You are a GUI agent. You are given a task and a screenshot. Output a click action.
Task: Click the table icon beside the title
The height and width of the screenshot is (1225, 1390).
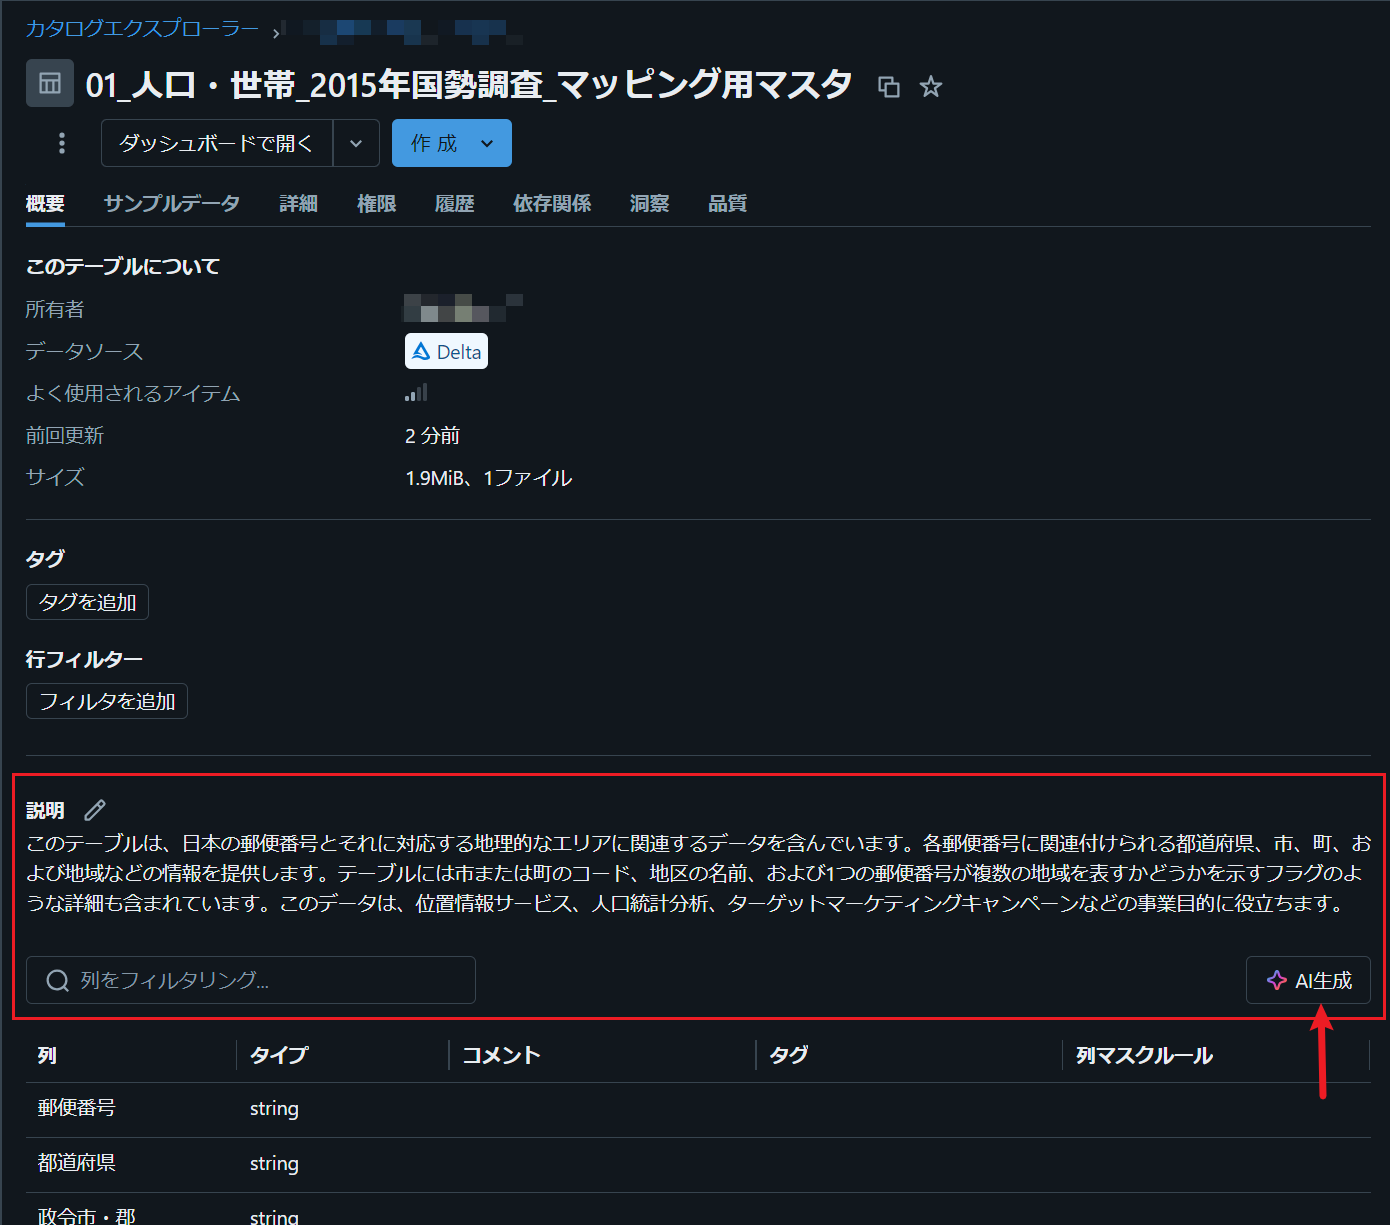click(x=50, y=84)
